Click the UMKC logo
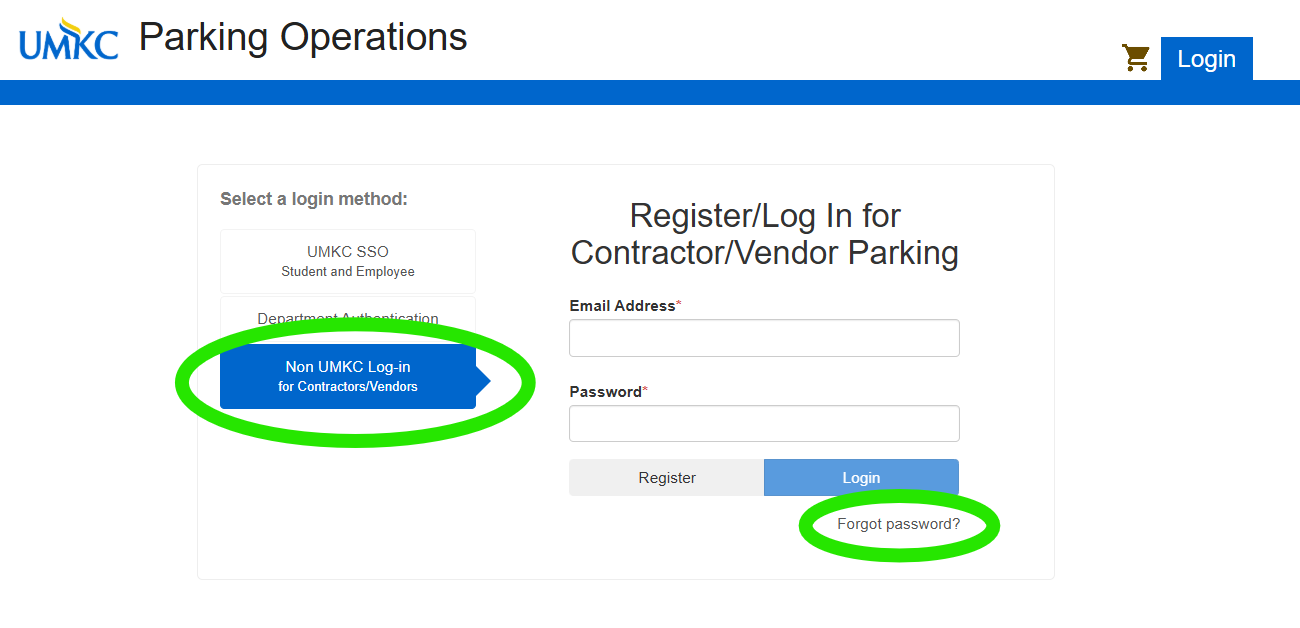1300x628 pixels. pyautogui.click(x=68, y=40)
